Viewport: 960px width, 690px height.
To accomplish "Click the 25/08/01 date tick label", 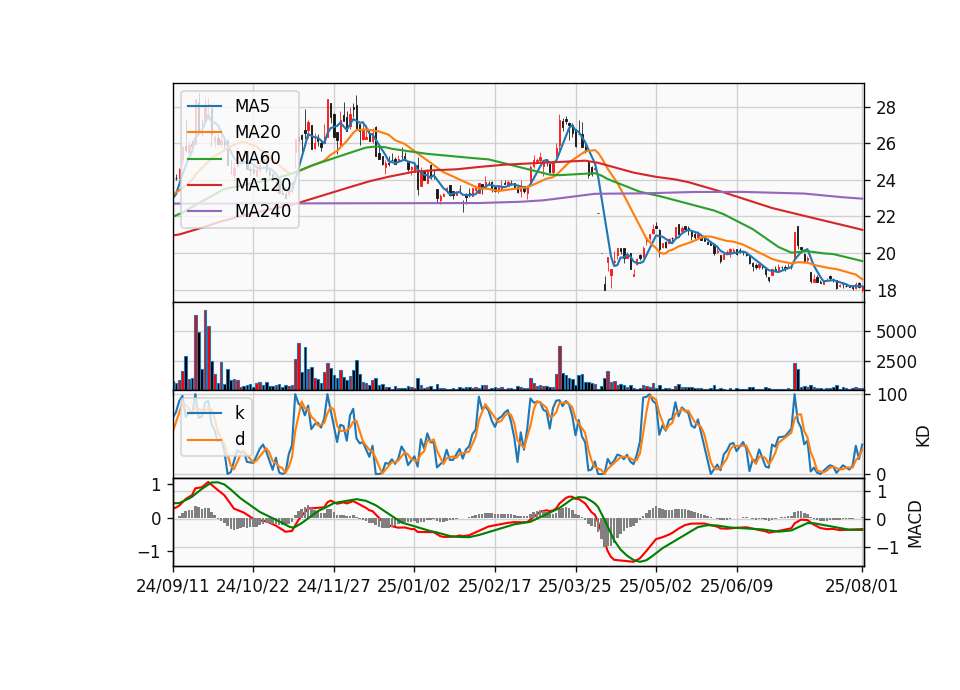I will 861,586.
